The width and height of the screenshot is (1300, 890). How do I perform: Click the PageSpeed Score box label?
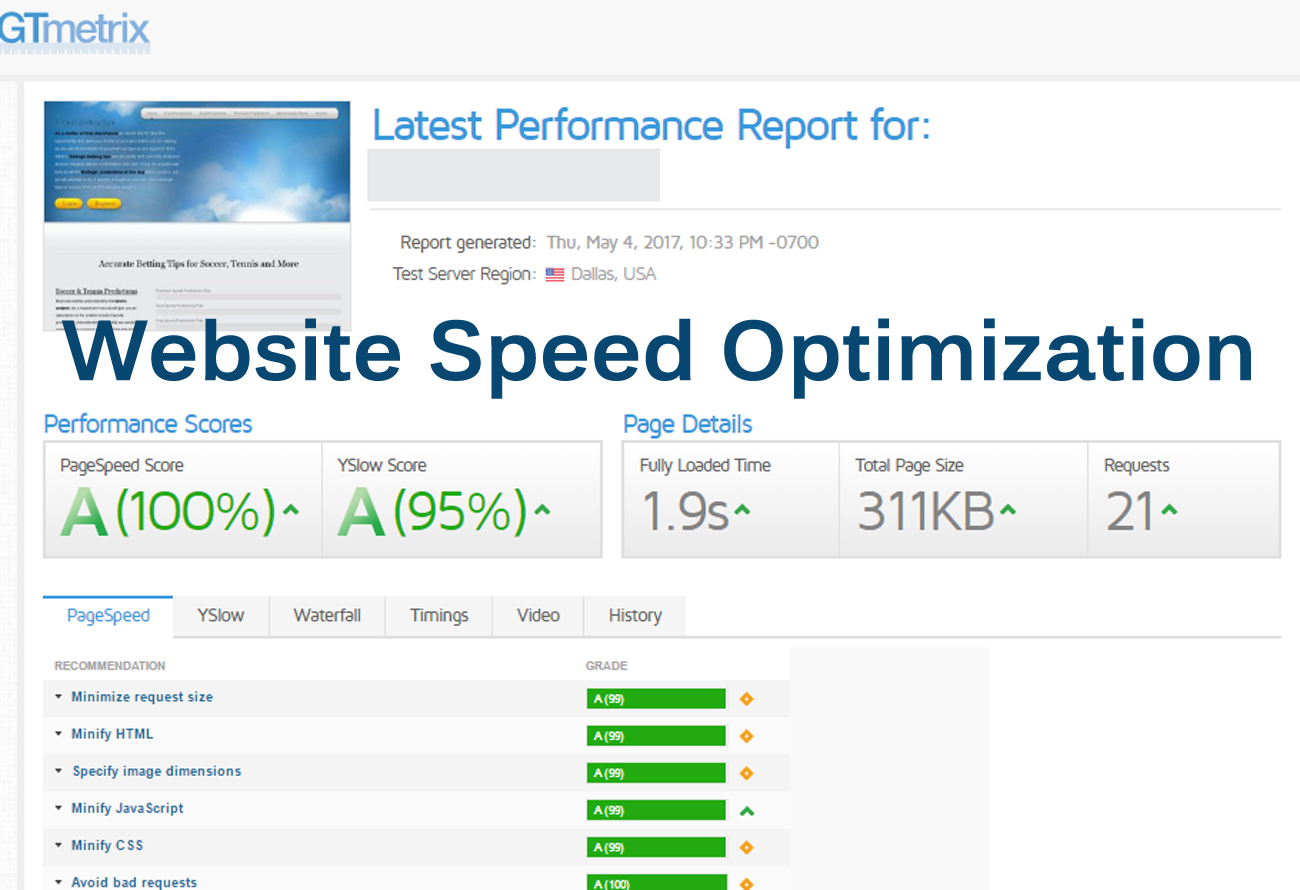point(122,466)
